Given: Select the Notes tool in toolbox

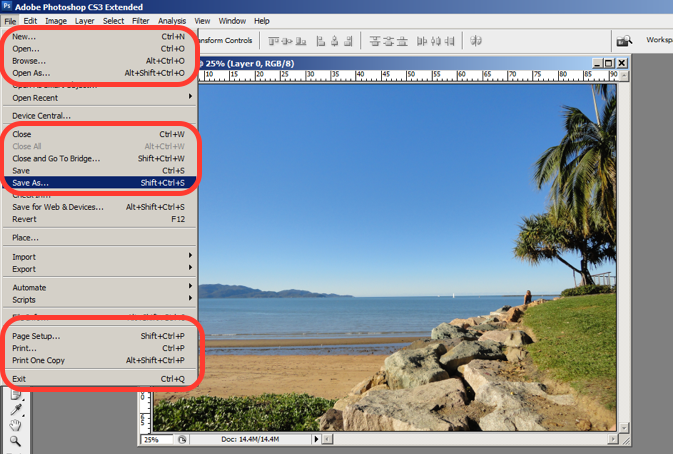Looking at the screenshot, I should coord(16,395).
